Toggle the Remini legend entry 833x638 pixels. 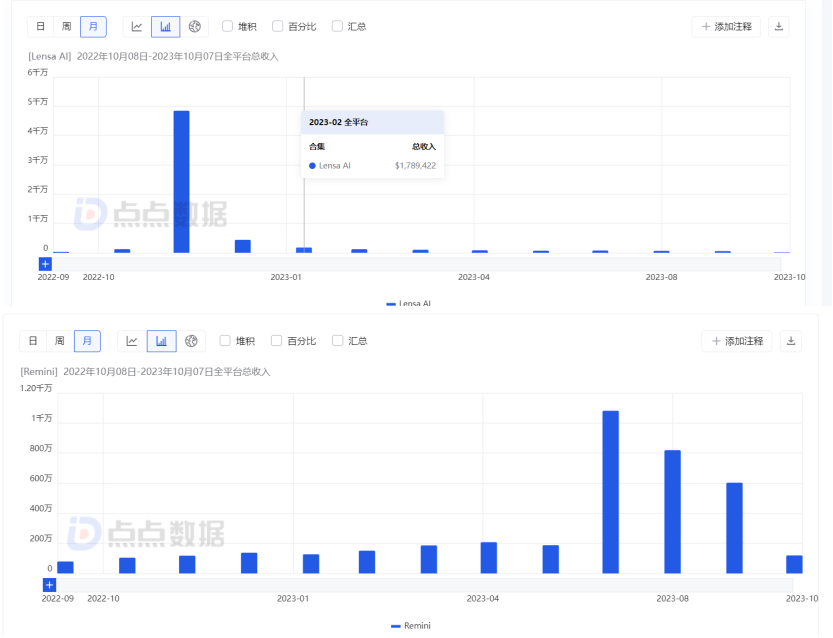click(411, 626)
